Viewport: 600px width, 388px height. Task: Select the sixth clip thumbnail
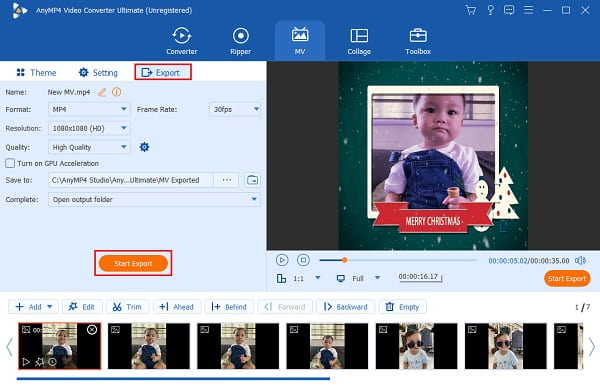click(505, 346)
